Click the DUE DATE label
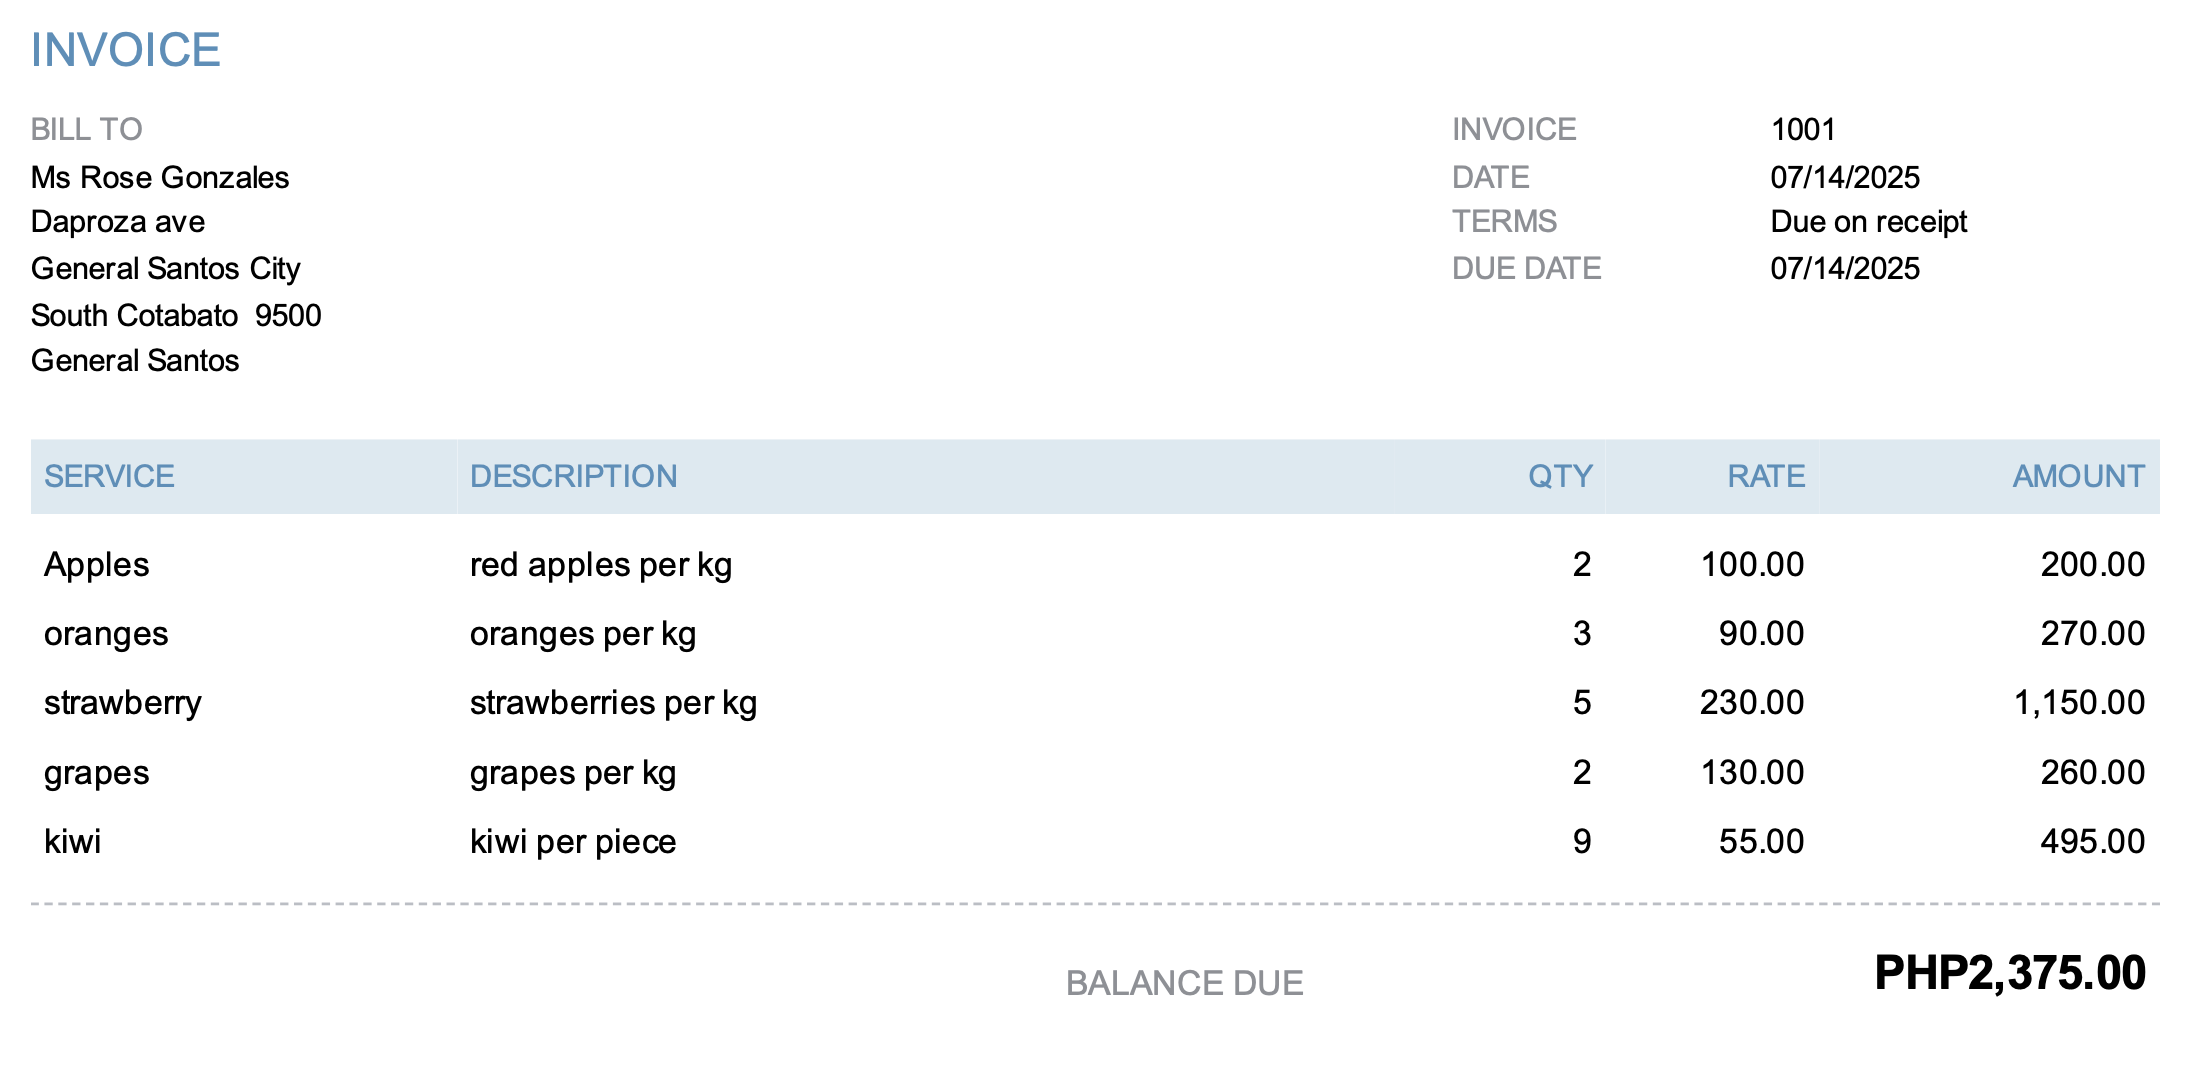 (1526, 268)
